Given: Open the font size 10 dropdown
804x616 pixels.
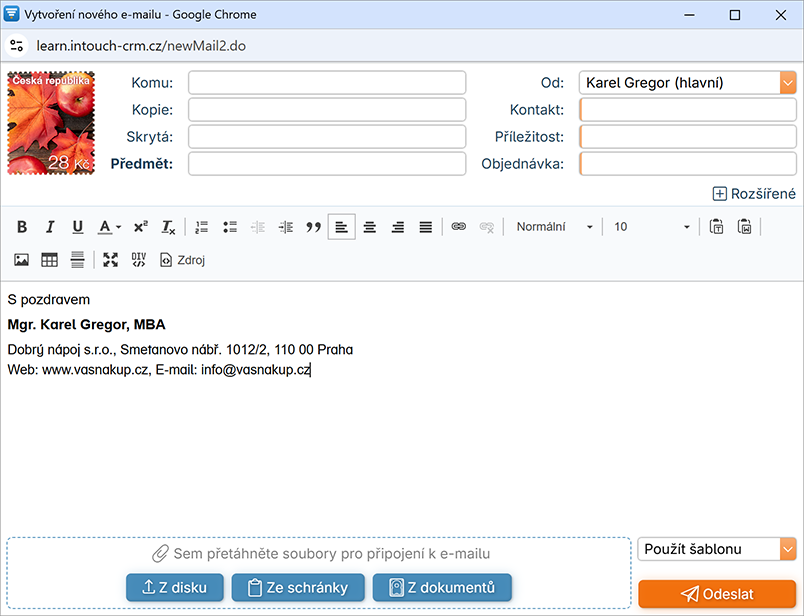Looking at the screenshot, I should point(651,227).
